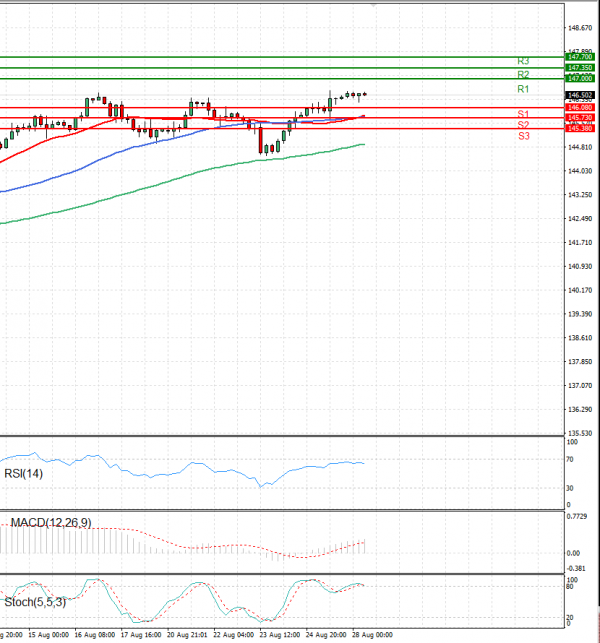Click the 23 Aug 12:00 time label
Screen dimensions: 600x643
(x=280, y=635)
